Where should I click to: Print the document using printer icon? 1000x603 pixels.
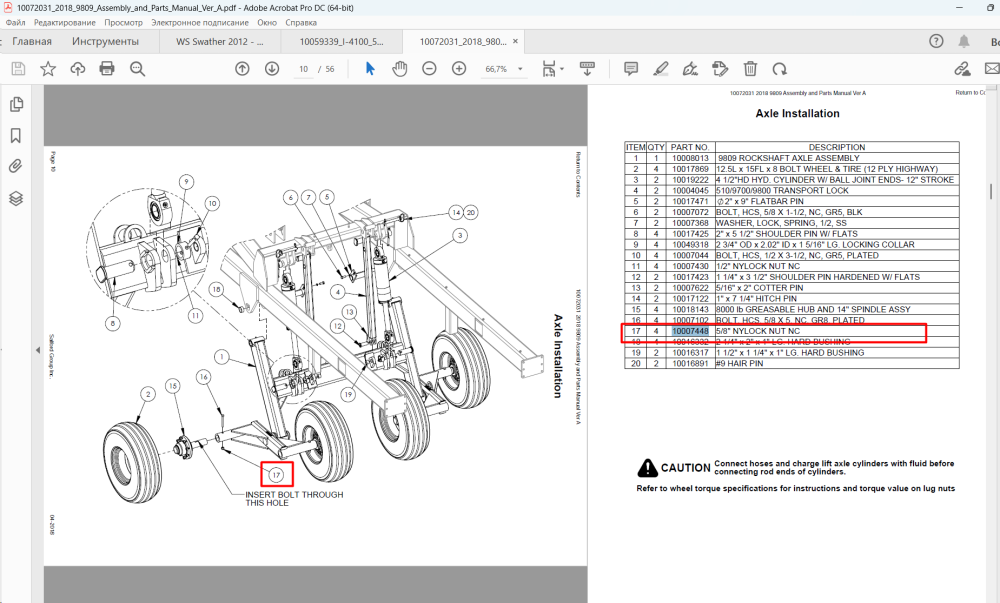[x=107, y=69]
